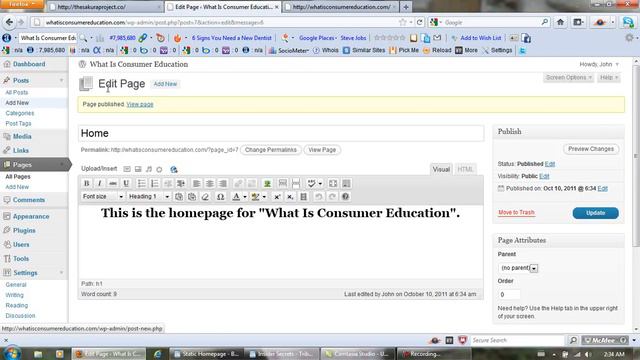Image resolution: width=640 pixels, height=360 pixels.
Task: Click Change Permalinks button
Action: (x=271, y=150)
